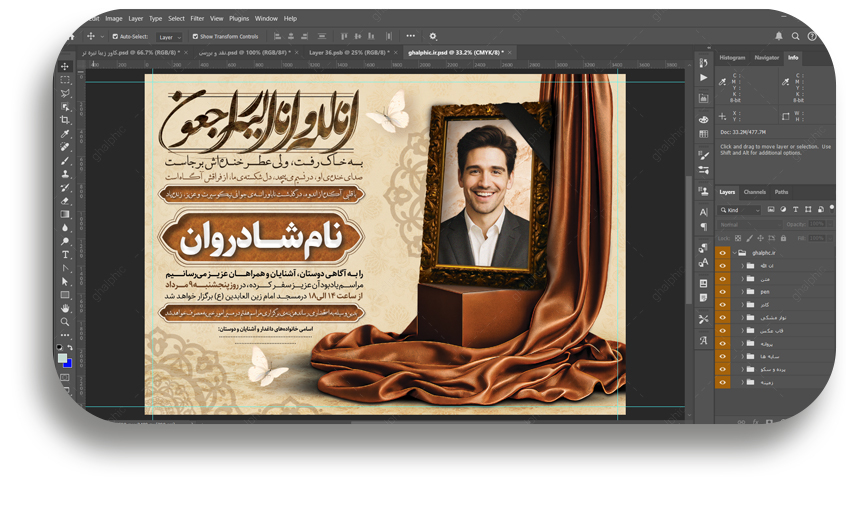846x513 pixels.
Task: Select the Rectangular Marquee tool
Action: tap(65, 79)
